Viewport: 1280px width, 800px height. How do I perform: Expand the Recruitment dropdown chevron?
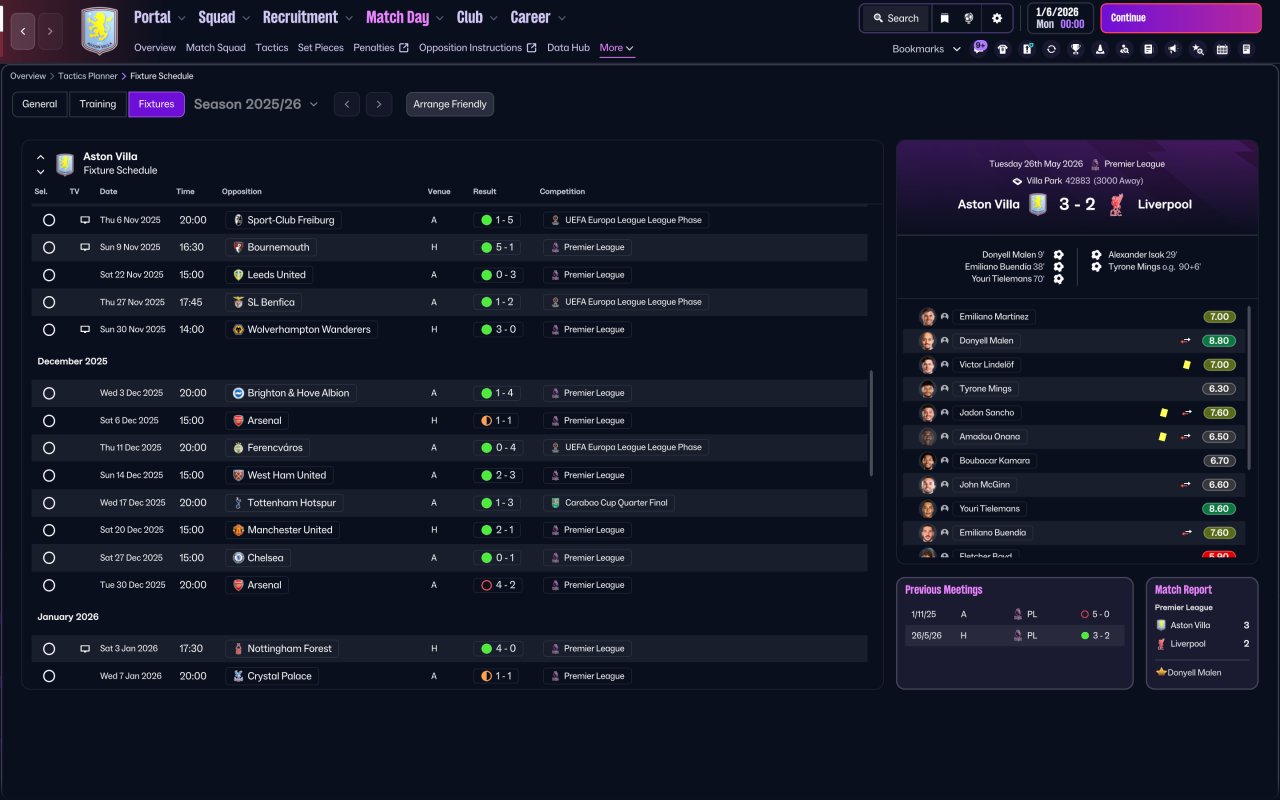click(x=348, y=18)
